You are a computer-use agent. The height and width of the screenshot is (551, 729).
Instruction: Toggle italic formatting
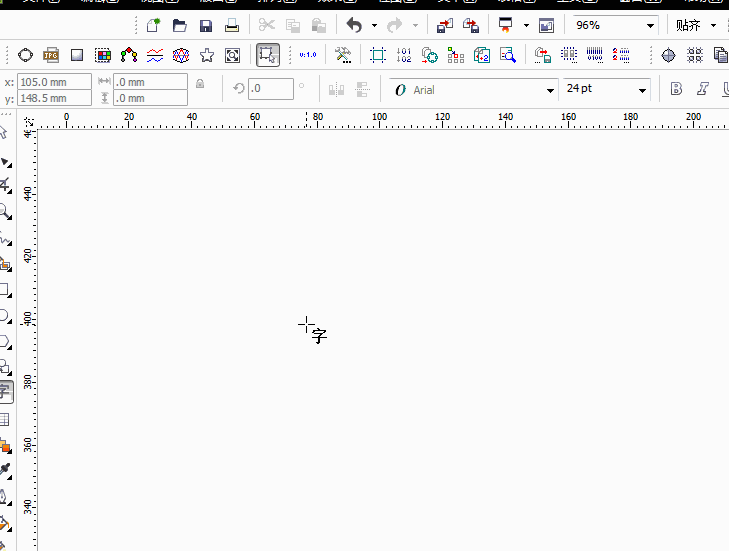tap(702, 88)
